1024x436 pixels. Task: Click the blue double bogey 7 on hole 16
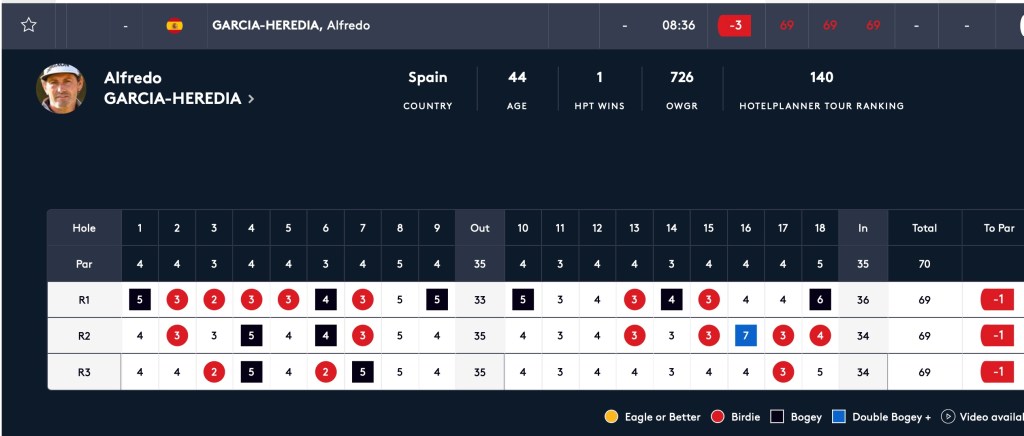click(x=746, y=336)
